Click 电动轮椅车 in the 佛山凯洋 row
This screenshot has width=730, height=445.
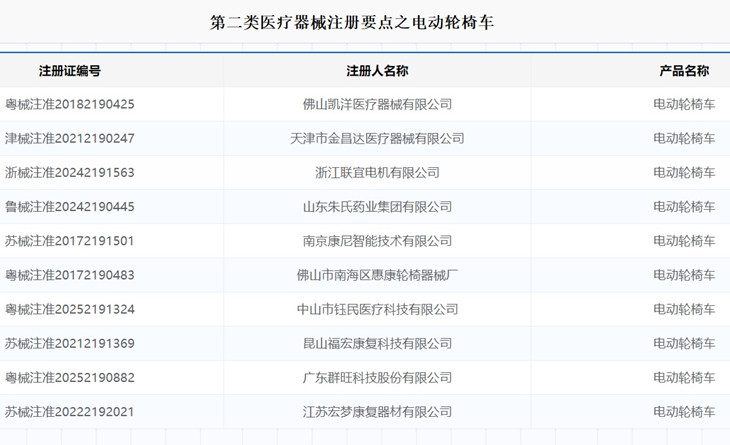point(684,104)
